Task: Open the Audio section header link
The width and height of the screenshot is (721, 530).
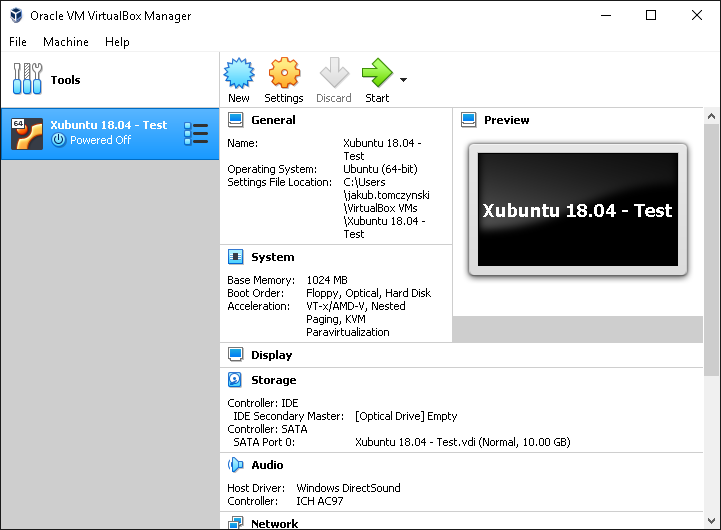Action: tap(267, 465)
